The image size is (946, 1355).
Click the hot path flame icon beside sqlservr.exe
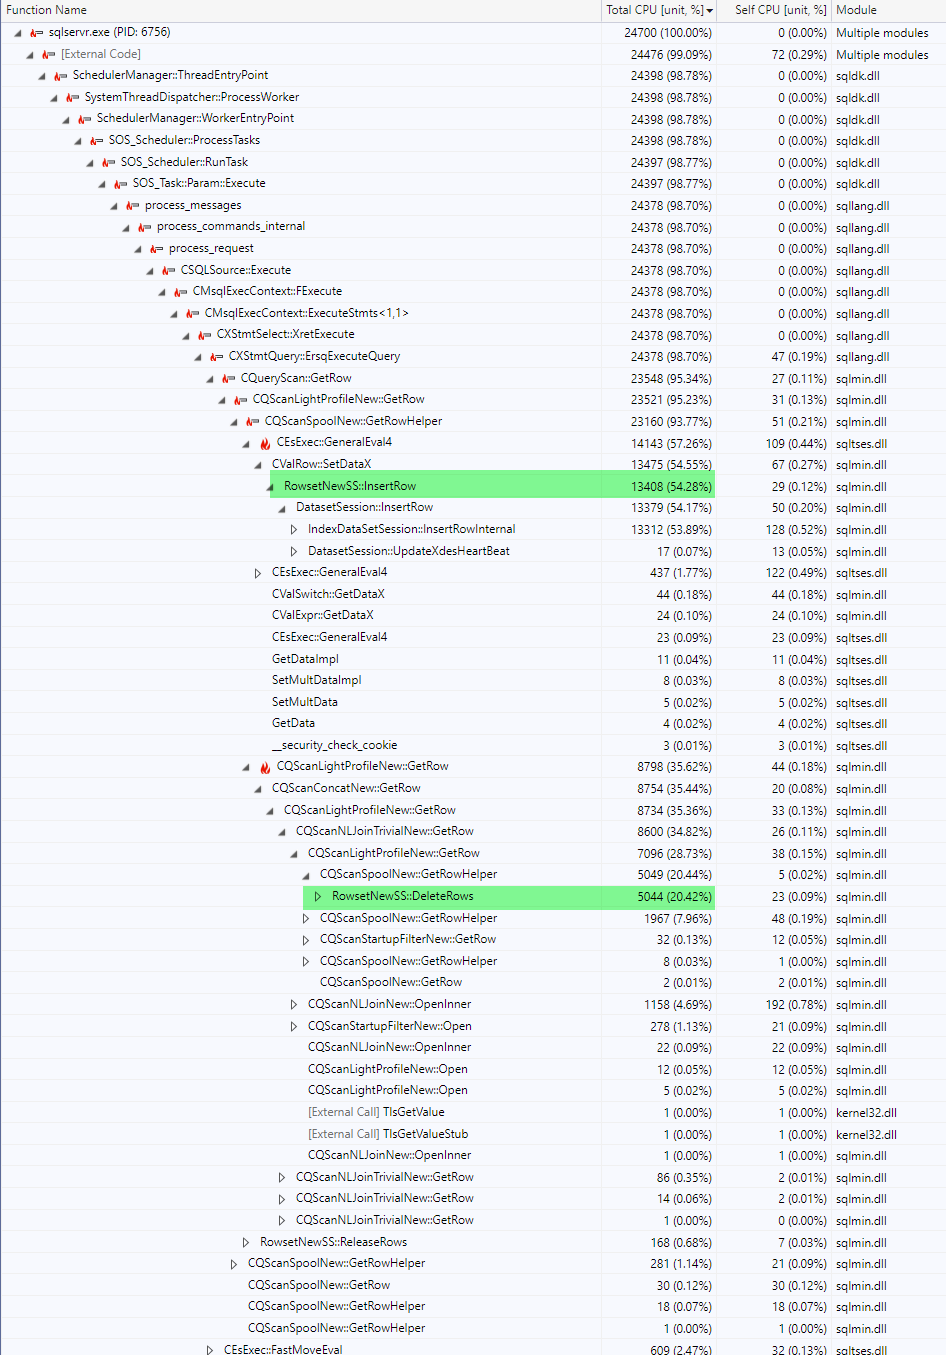point(37,33)
